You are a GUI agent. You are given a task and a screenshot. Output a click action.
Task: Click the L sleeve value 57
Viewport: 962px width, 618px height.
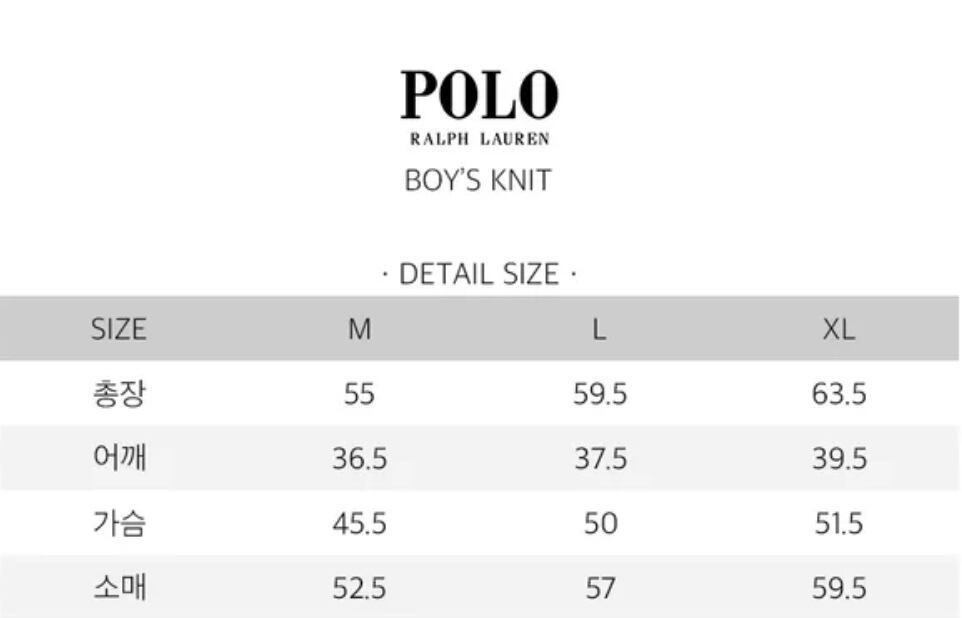point(600,588)
